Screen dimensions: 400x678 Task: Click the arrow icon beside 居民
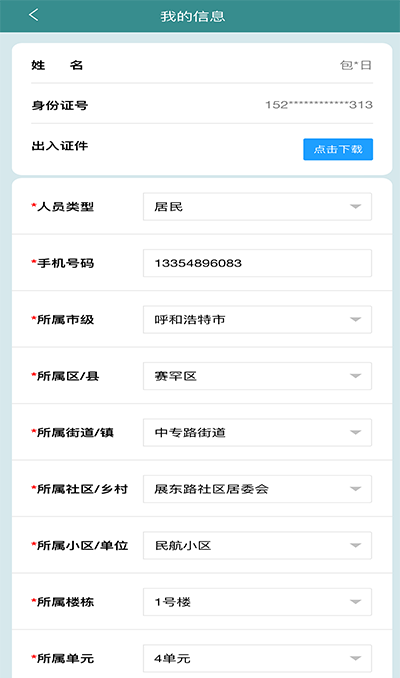[355, 207]
